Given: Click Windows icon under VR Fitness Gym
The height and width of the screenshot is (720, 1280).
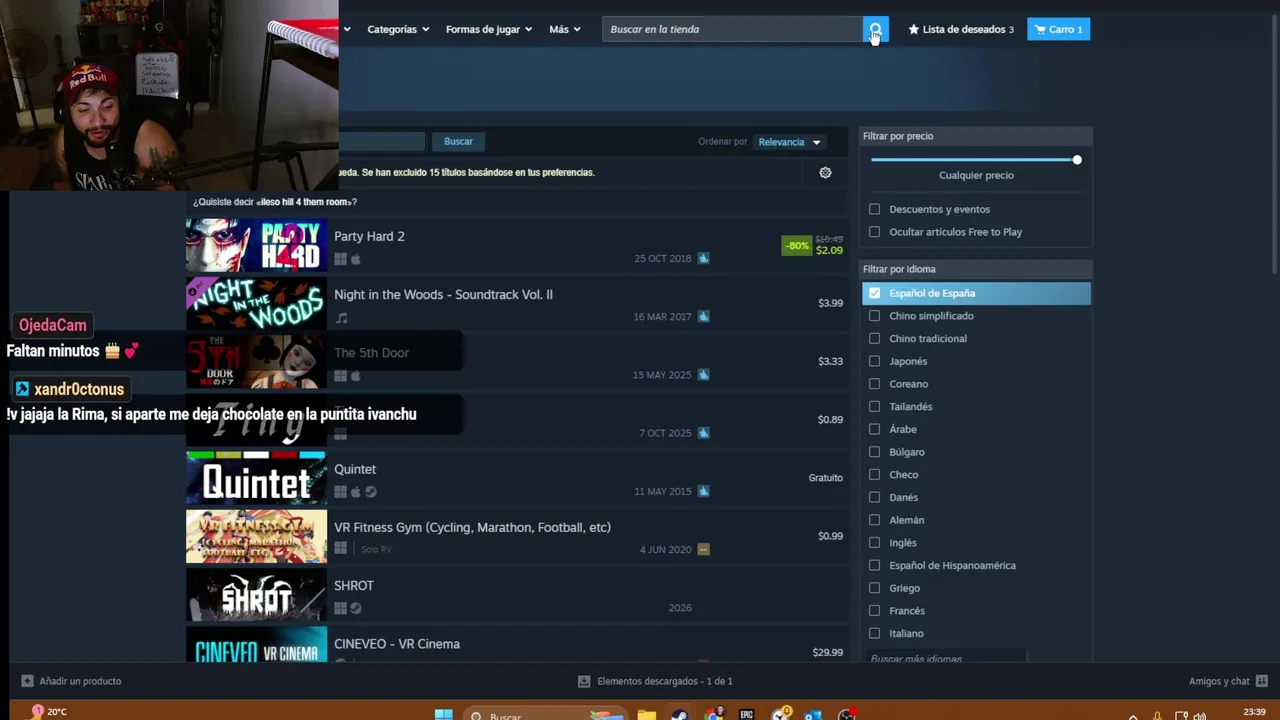Looking at the screenshot, I should click(x=340, y=549).
